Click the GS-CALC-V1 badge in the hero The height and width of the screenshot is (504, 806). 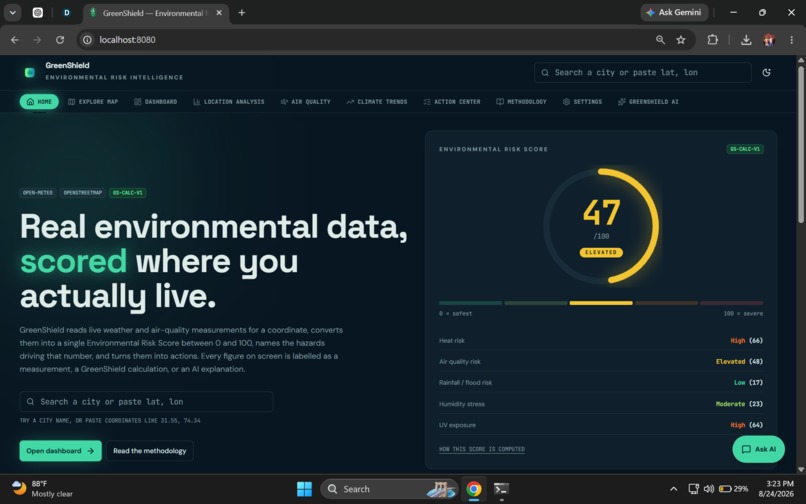coord(127,193)
